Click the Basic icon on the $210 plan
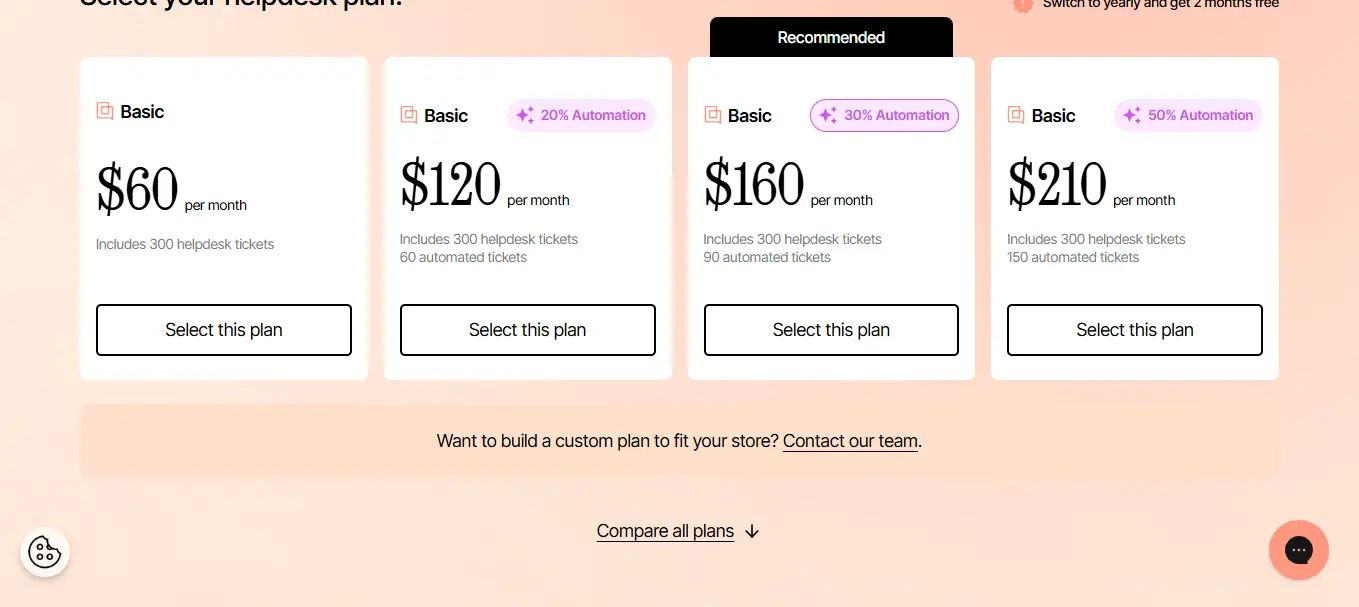Screen dimensions: 1359x607 [x=1016, y=115]
